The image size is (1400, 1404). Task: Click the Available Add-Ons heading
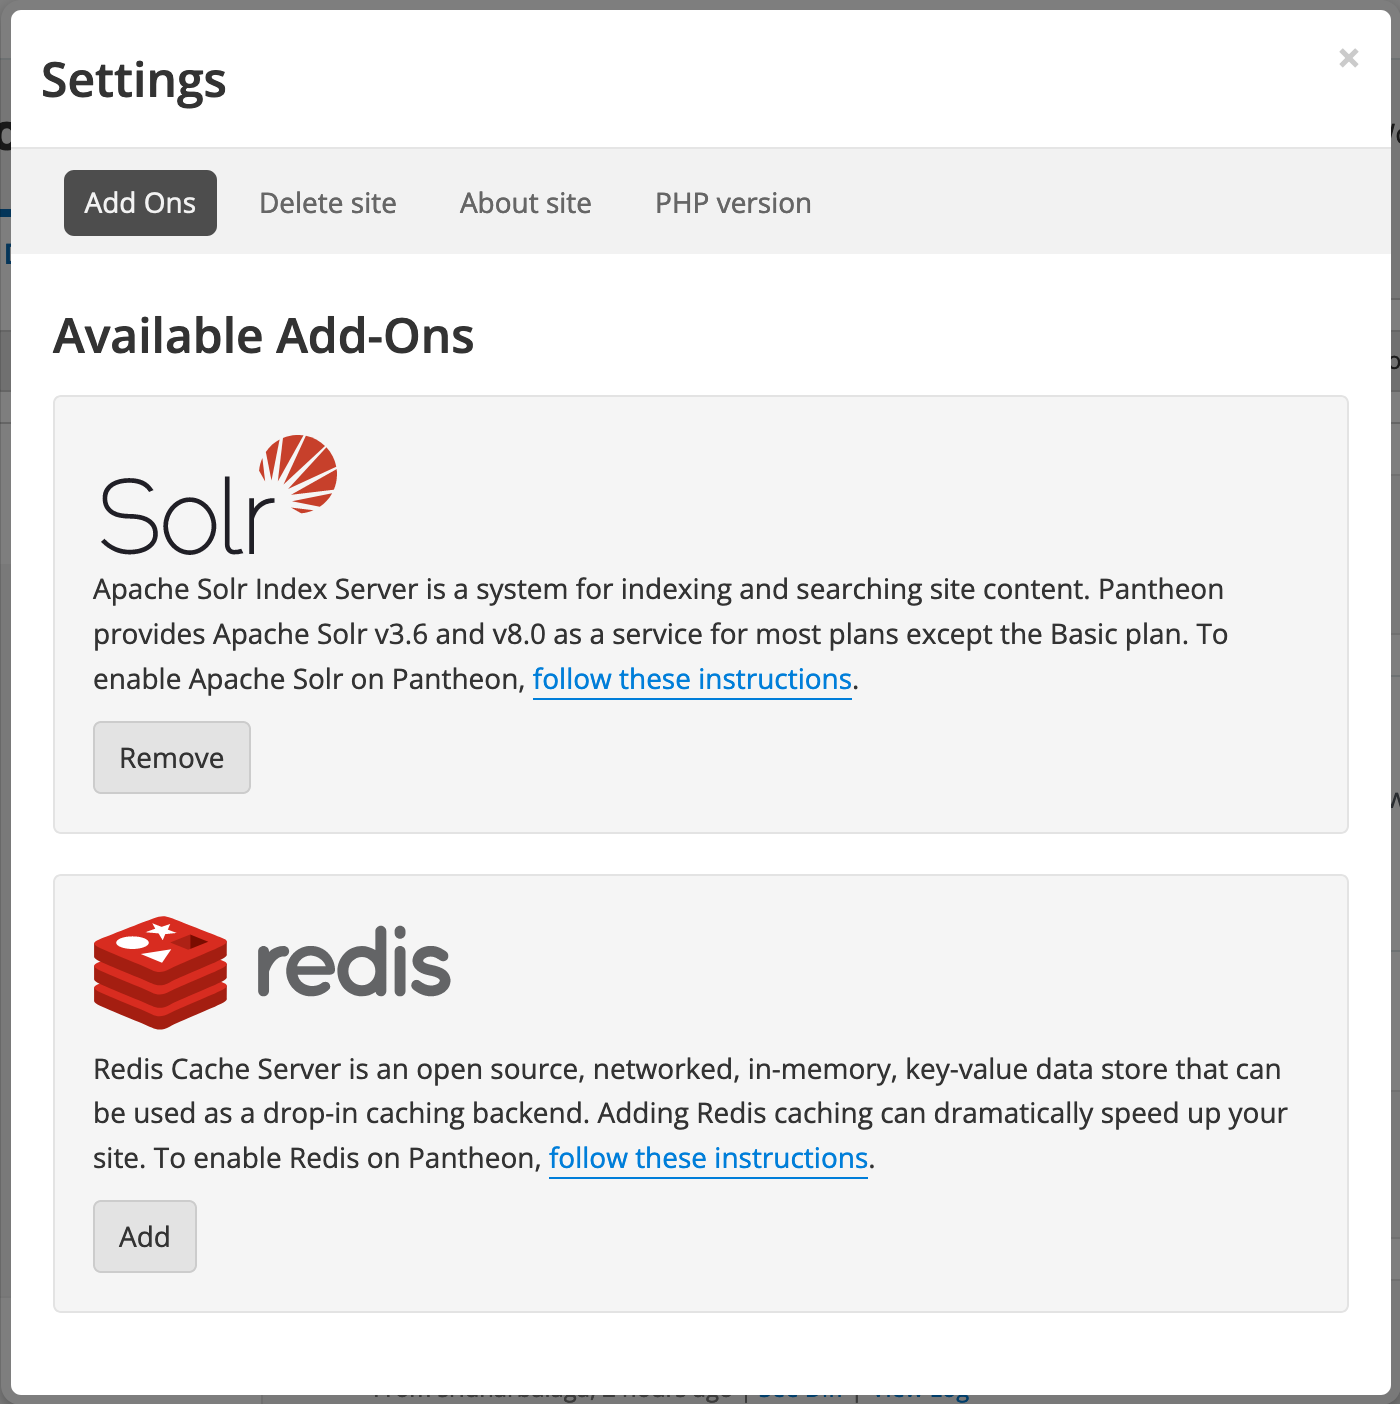264,335
